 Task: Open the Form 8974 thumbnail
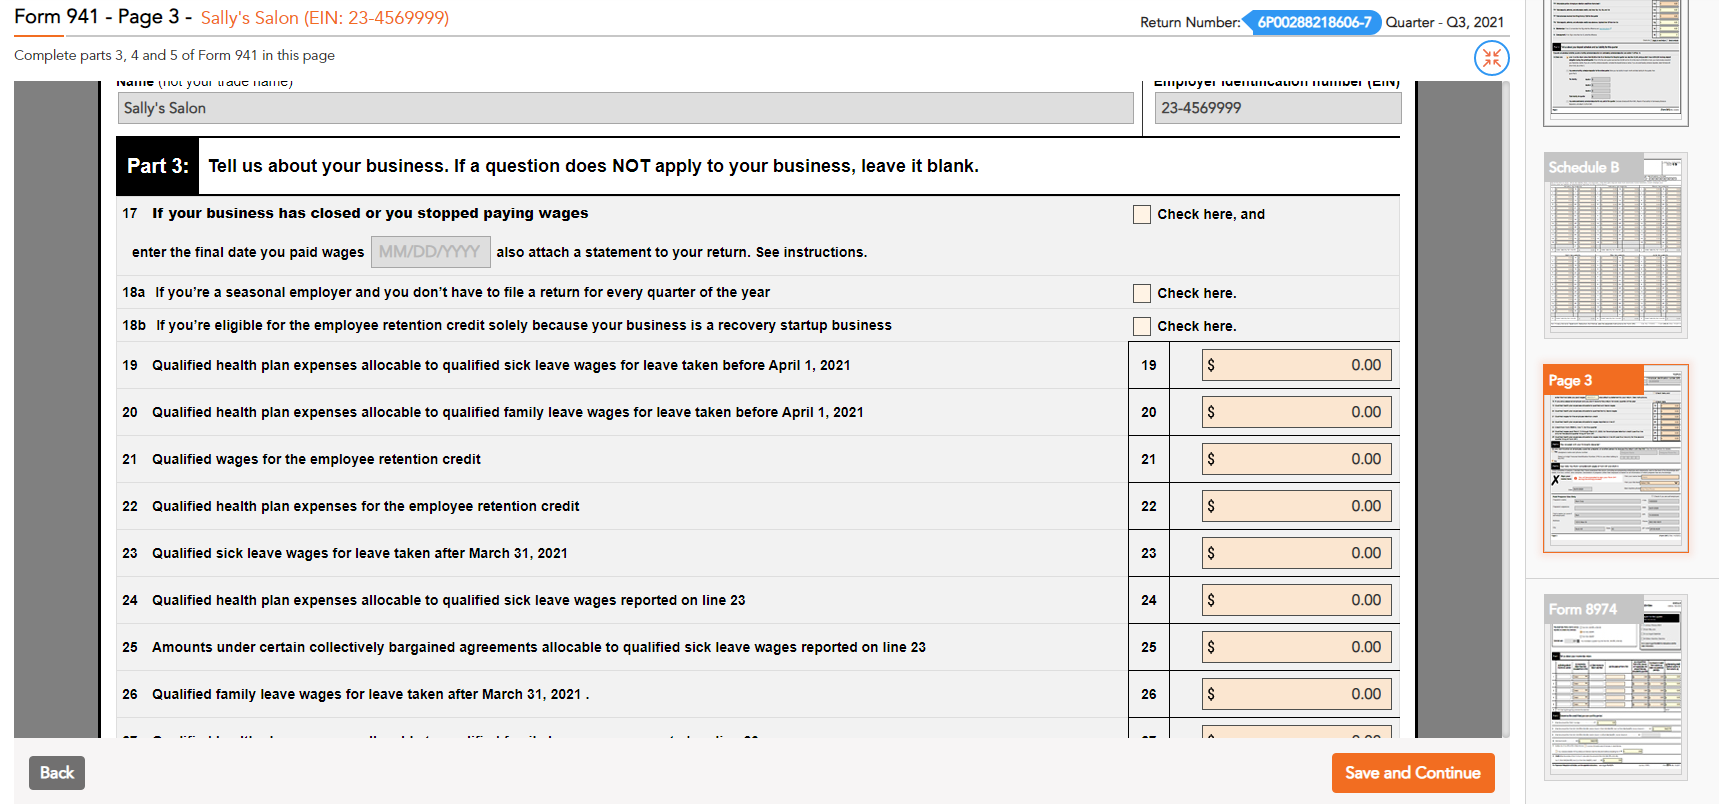[1615, 687]
